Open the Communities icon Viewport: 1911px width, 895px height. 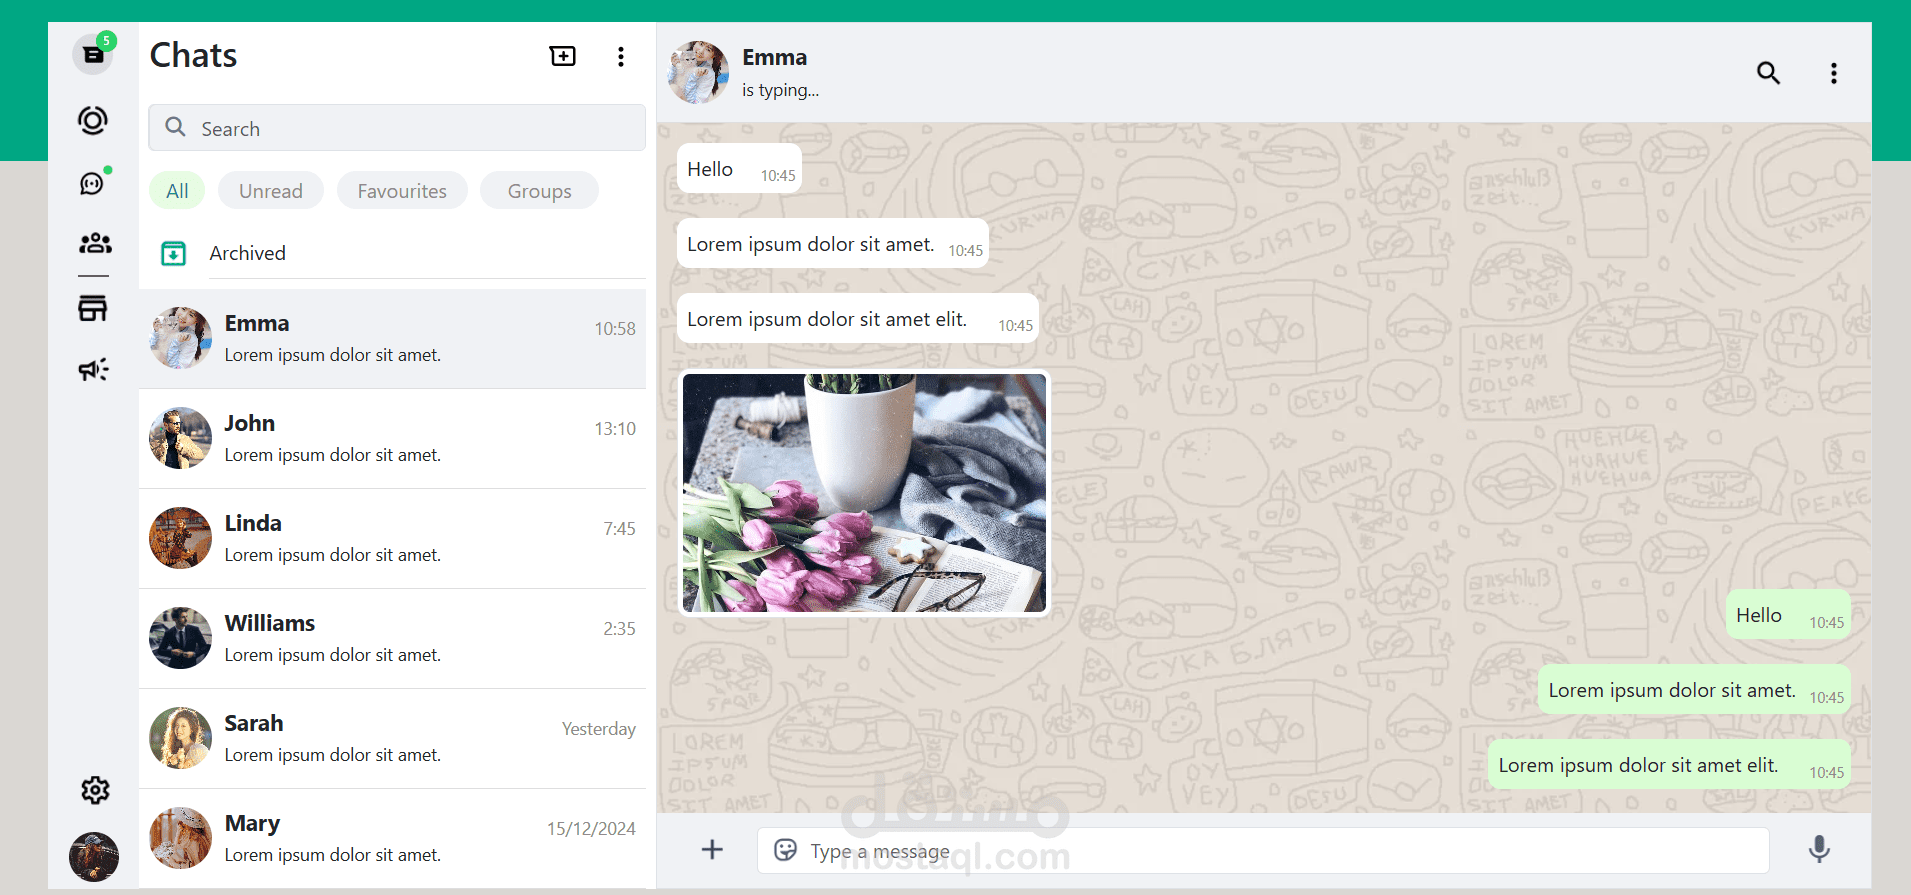(x=95, y=243)
